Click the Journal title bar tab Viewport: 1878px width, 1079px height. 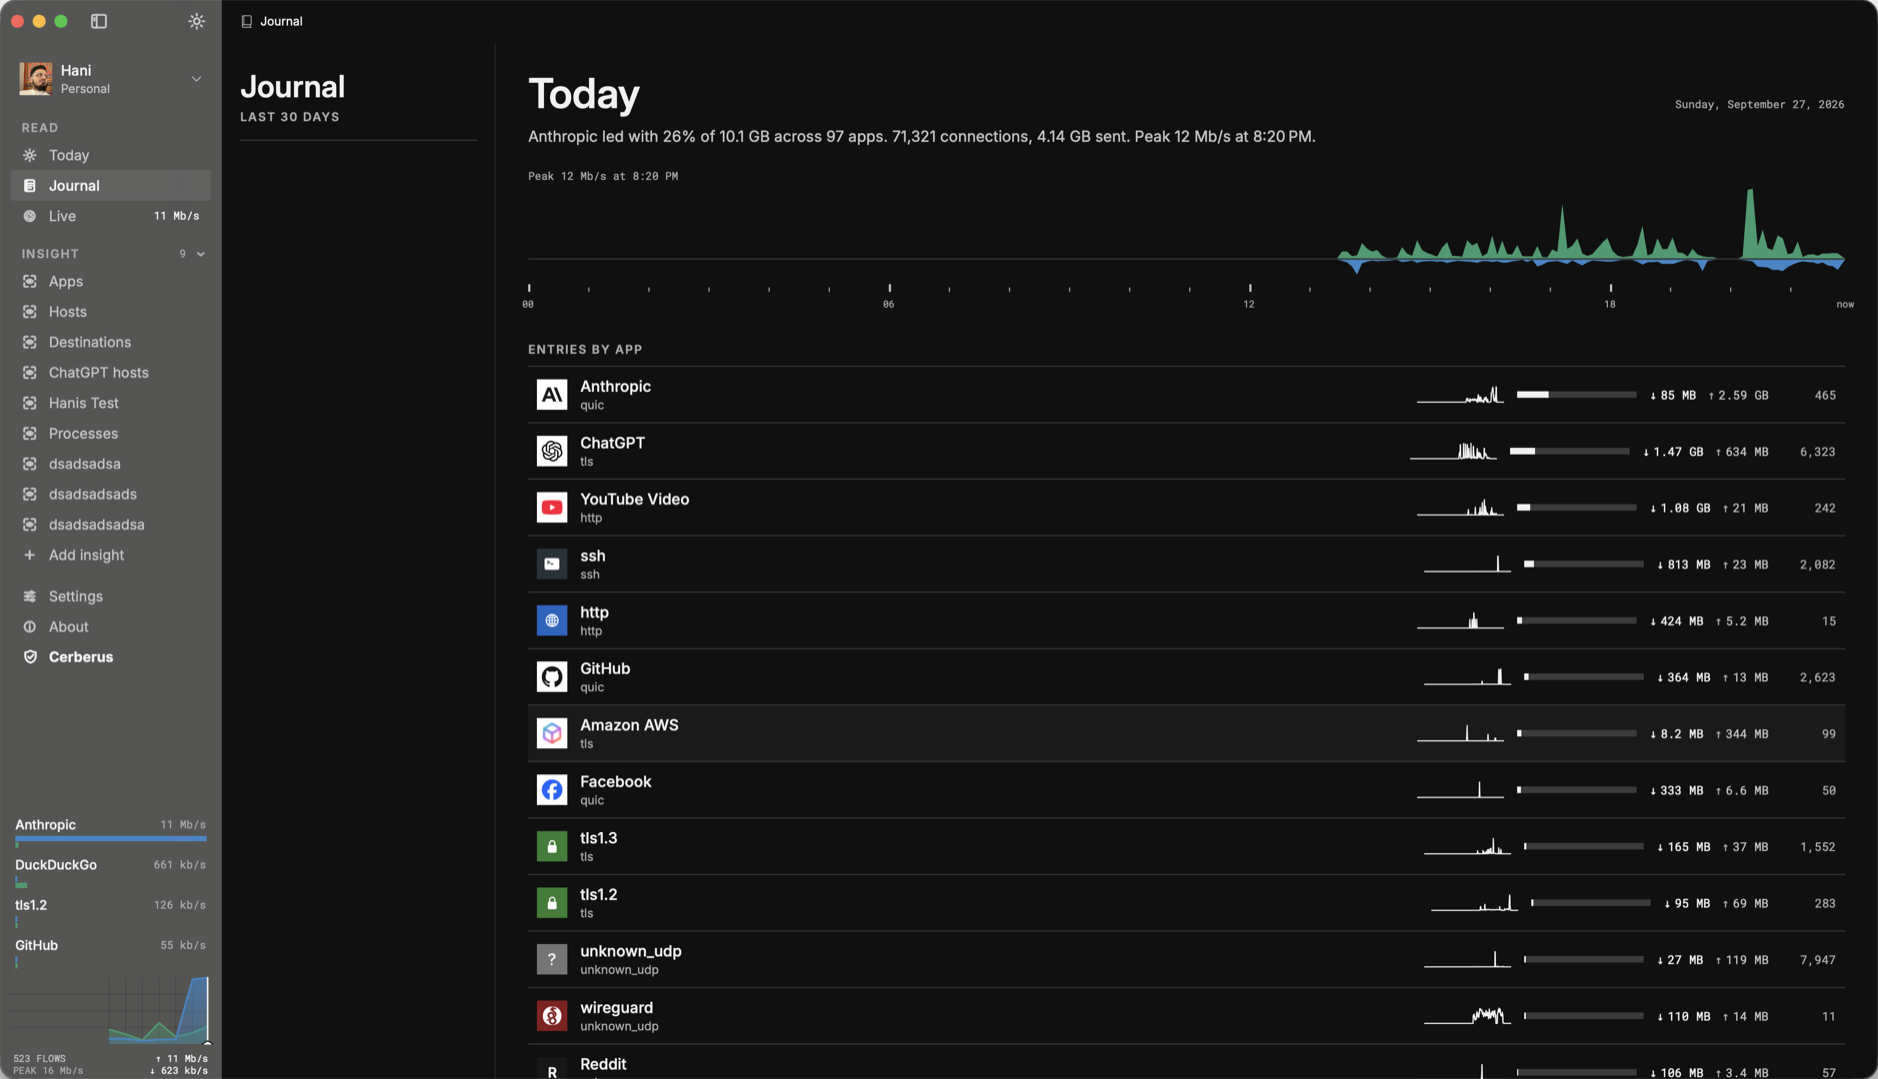(272, 21)
